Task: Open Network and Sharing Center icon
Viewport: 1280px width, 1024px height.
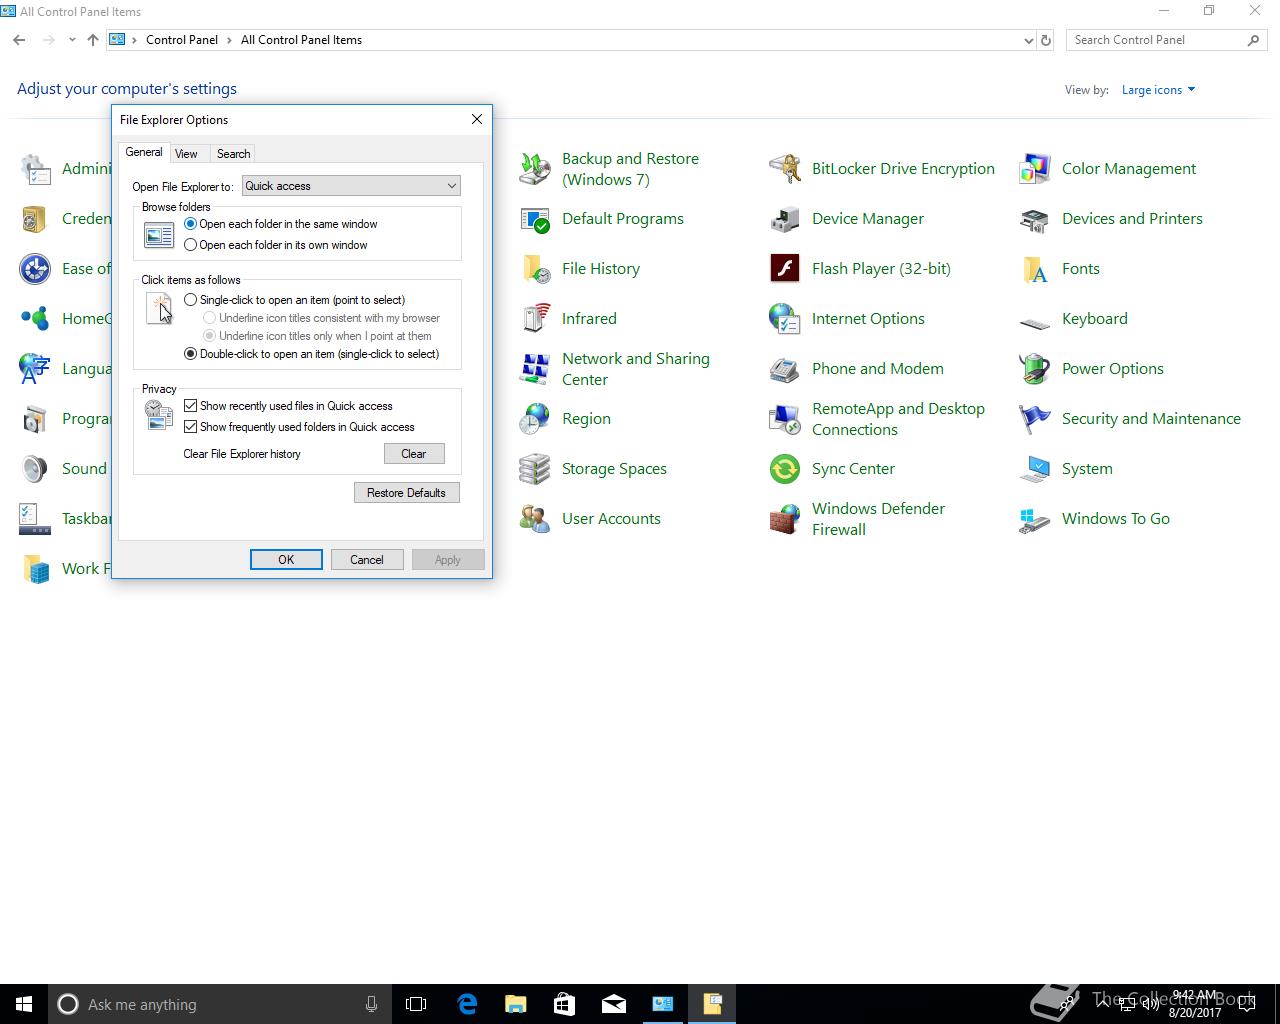Action: [535, 369]
